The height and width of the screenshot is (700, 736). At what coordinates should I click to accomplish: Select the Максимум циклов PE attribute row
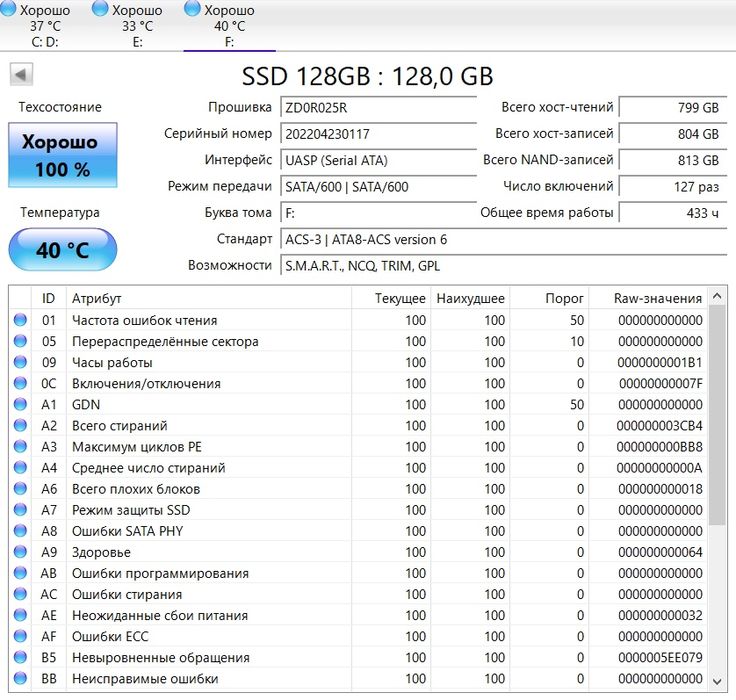(358, 446)
